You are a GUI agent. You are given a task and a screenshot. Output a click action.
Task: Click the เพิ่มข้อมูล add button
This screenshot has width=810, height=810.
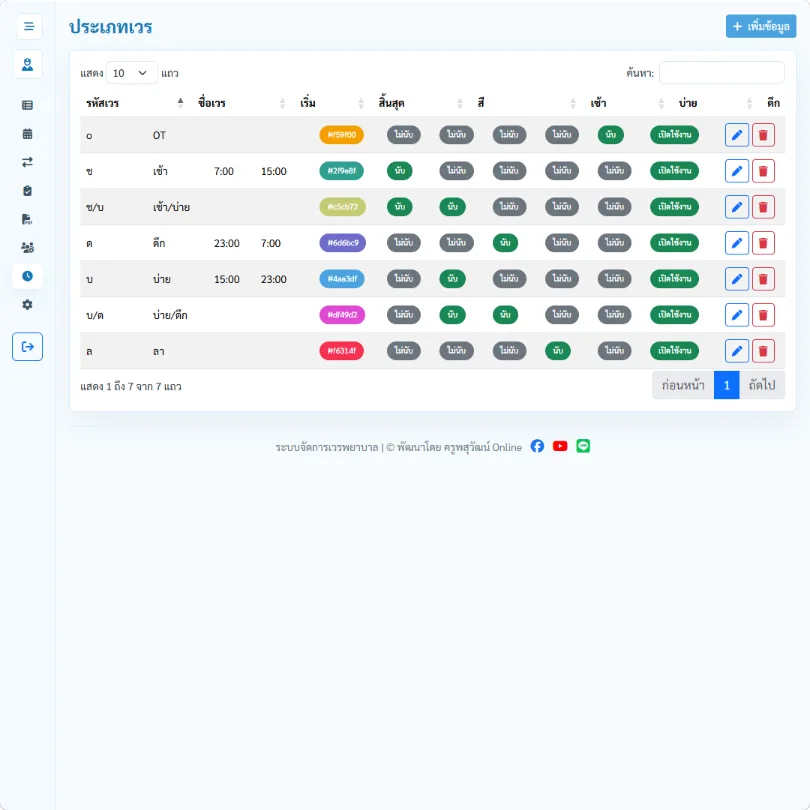point(760,26)
